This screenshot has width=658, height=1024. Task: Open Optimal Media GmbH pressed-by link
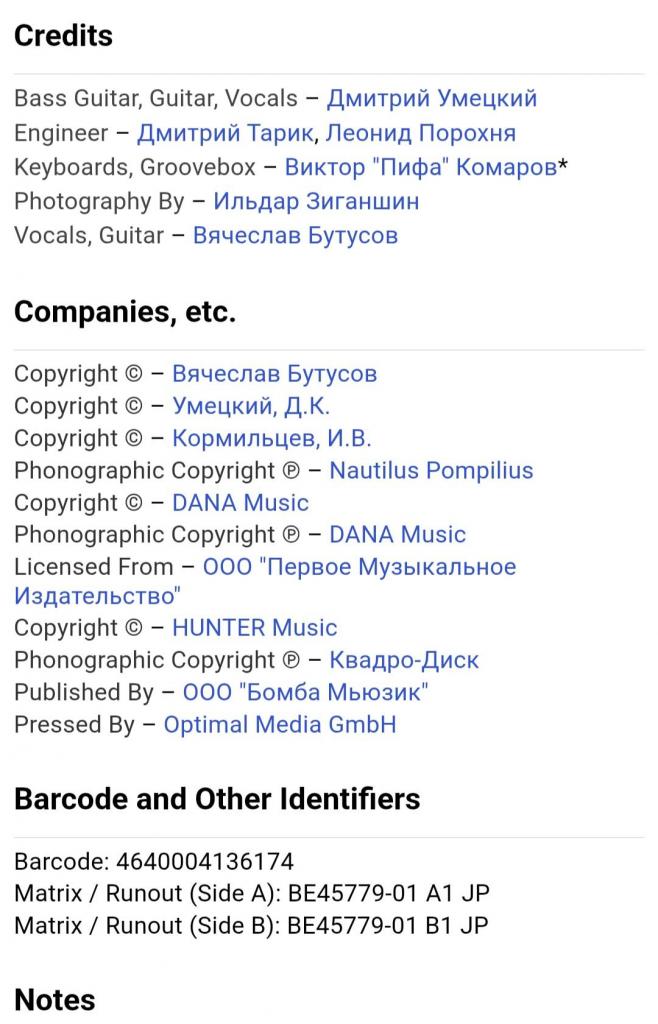coord(279,725)
